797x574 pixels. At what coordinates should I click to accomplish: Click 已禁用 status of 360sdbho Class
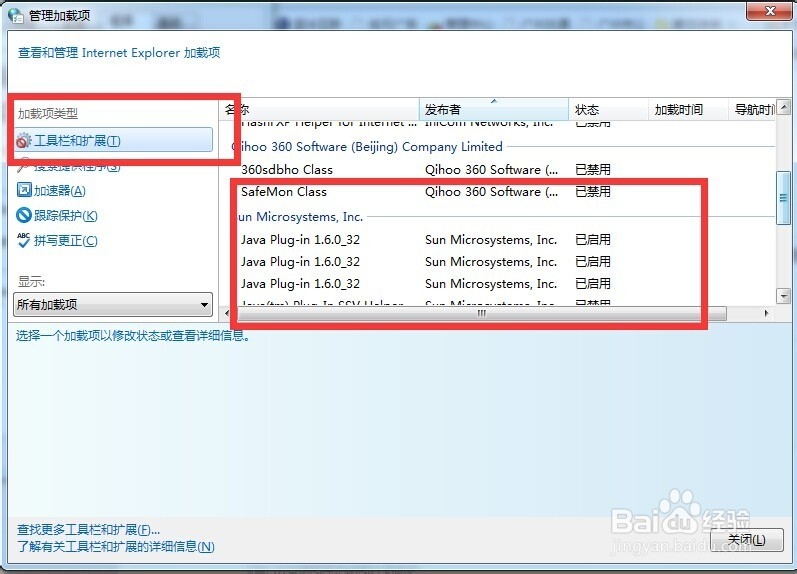click(593, 169)
